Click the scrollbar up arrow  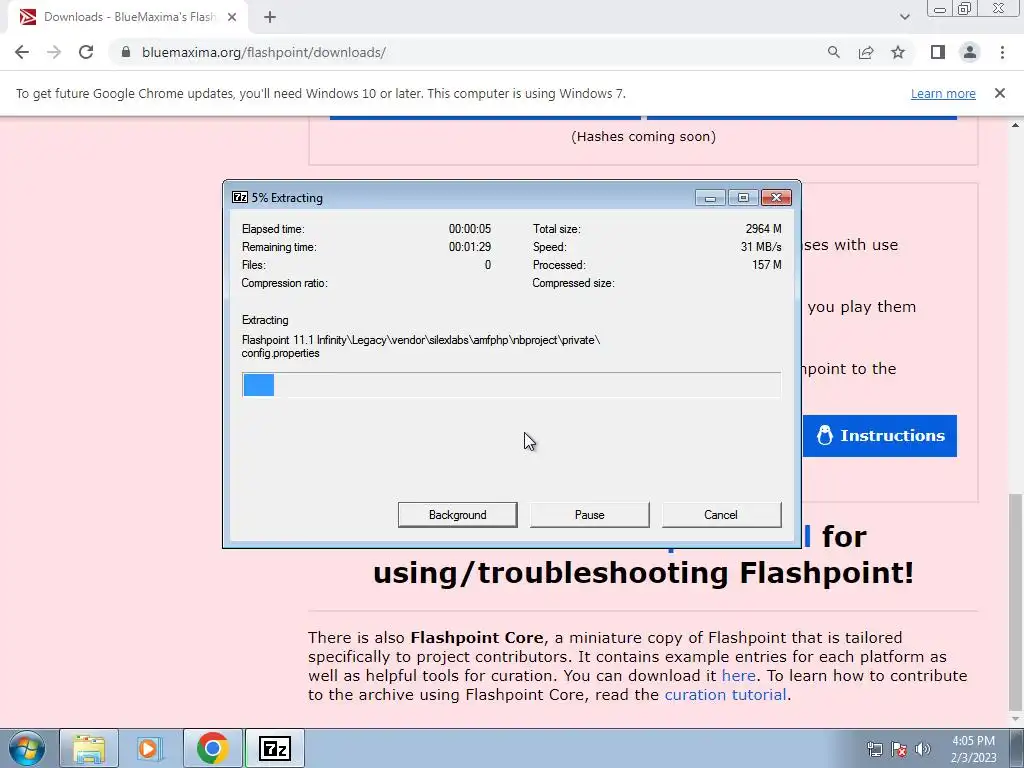point(1016,125)
